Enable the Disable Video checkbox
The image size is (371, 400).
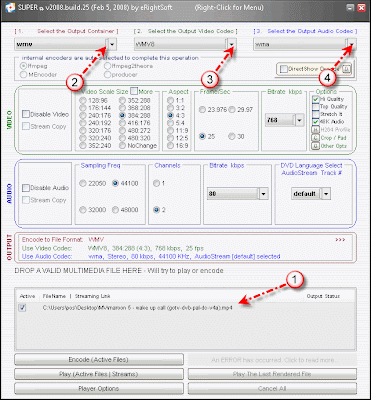click(26, 114)
